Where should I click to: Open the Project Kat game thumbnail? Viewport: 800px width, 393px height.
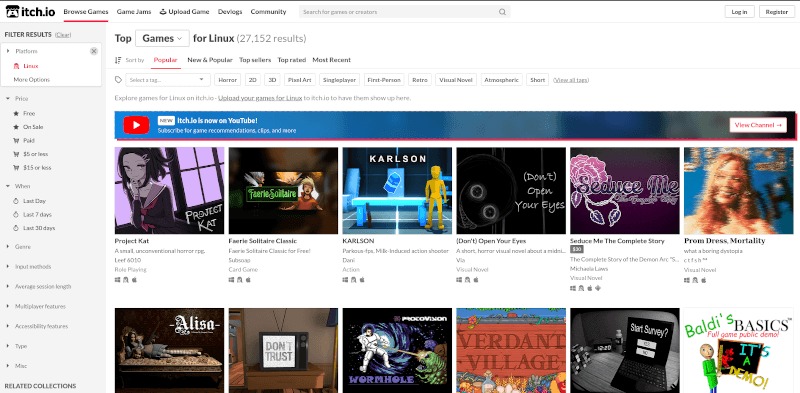point(169,190)
